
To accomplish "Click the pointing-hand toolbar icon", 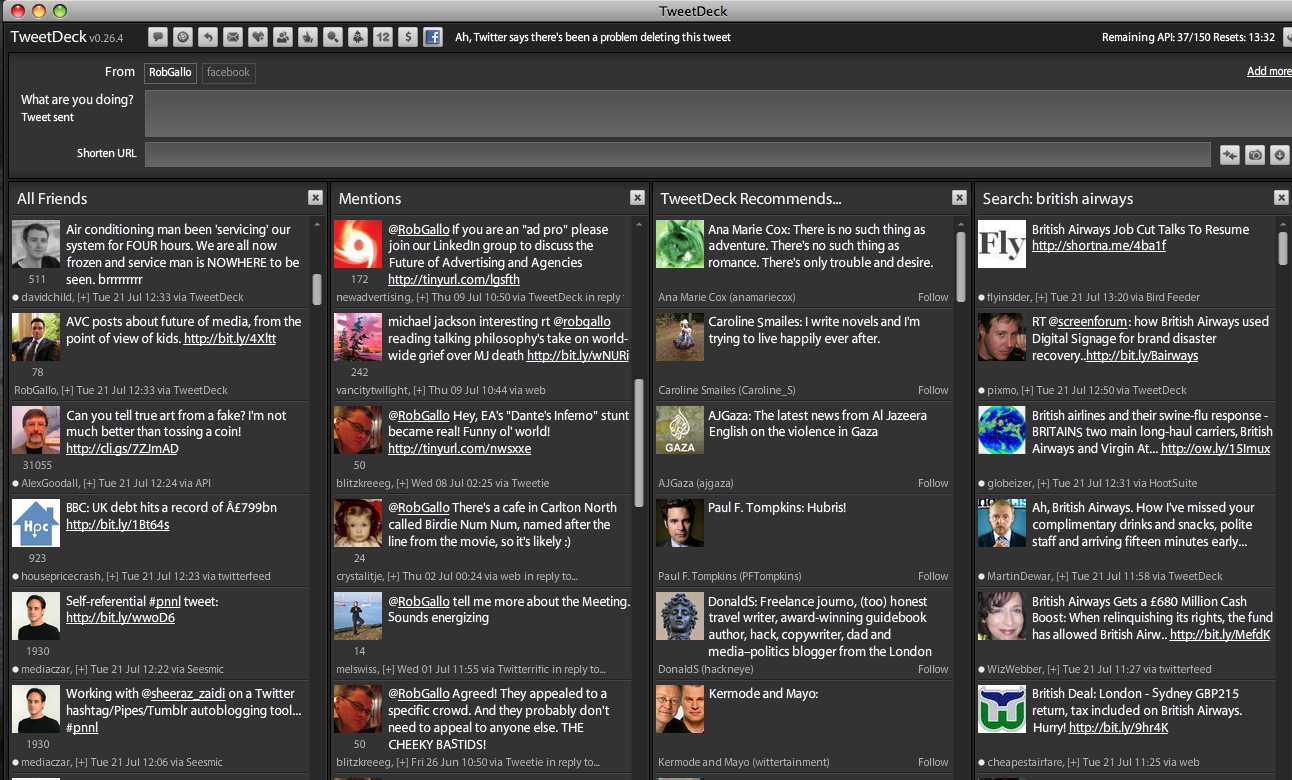I will pos(307,37).
